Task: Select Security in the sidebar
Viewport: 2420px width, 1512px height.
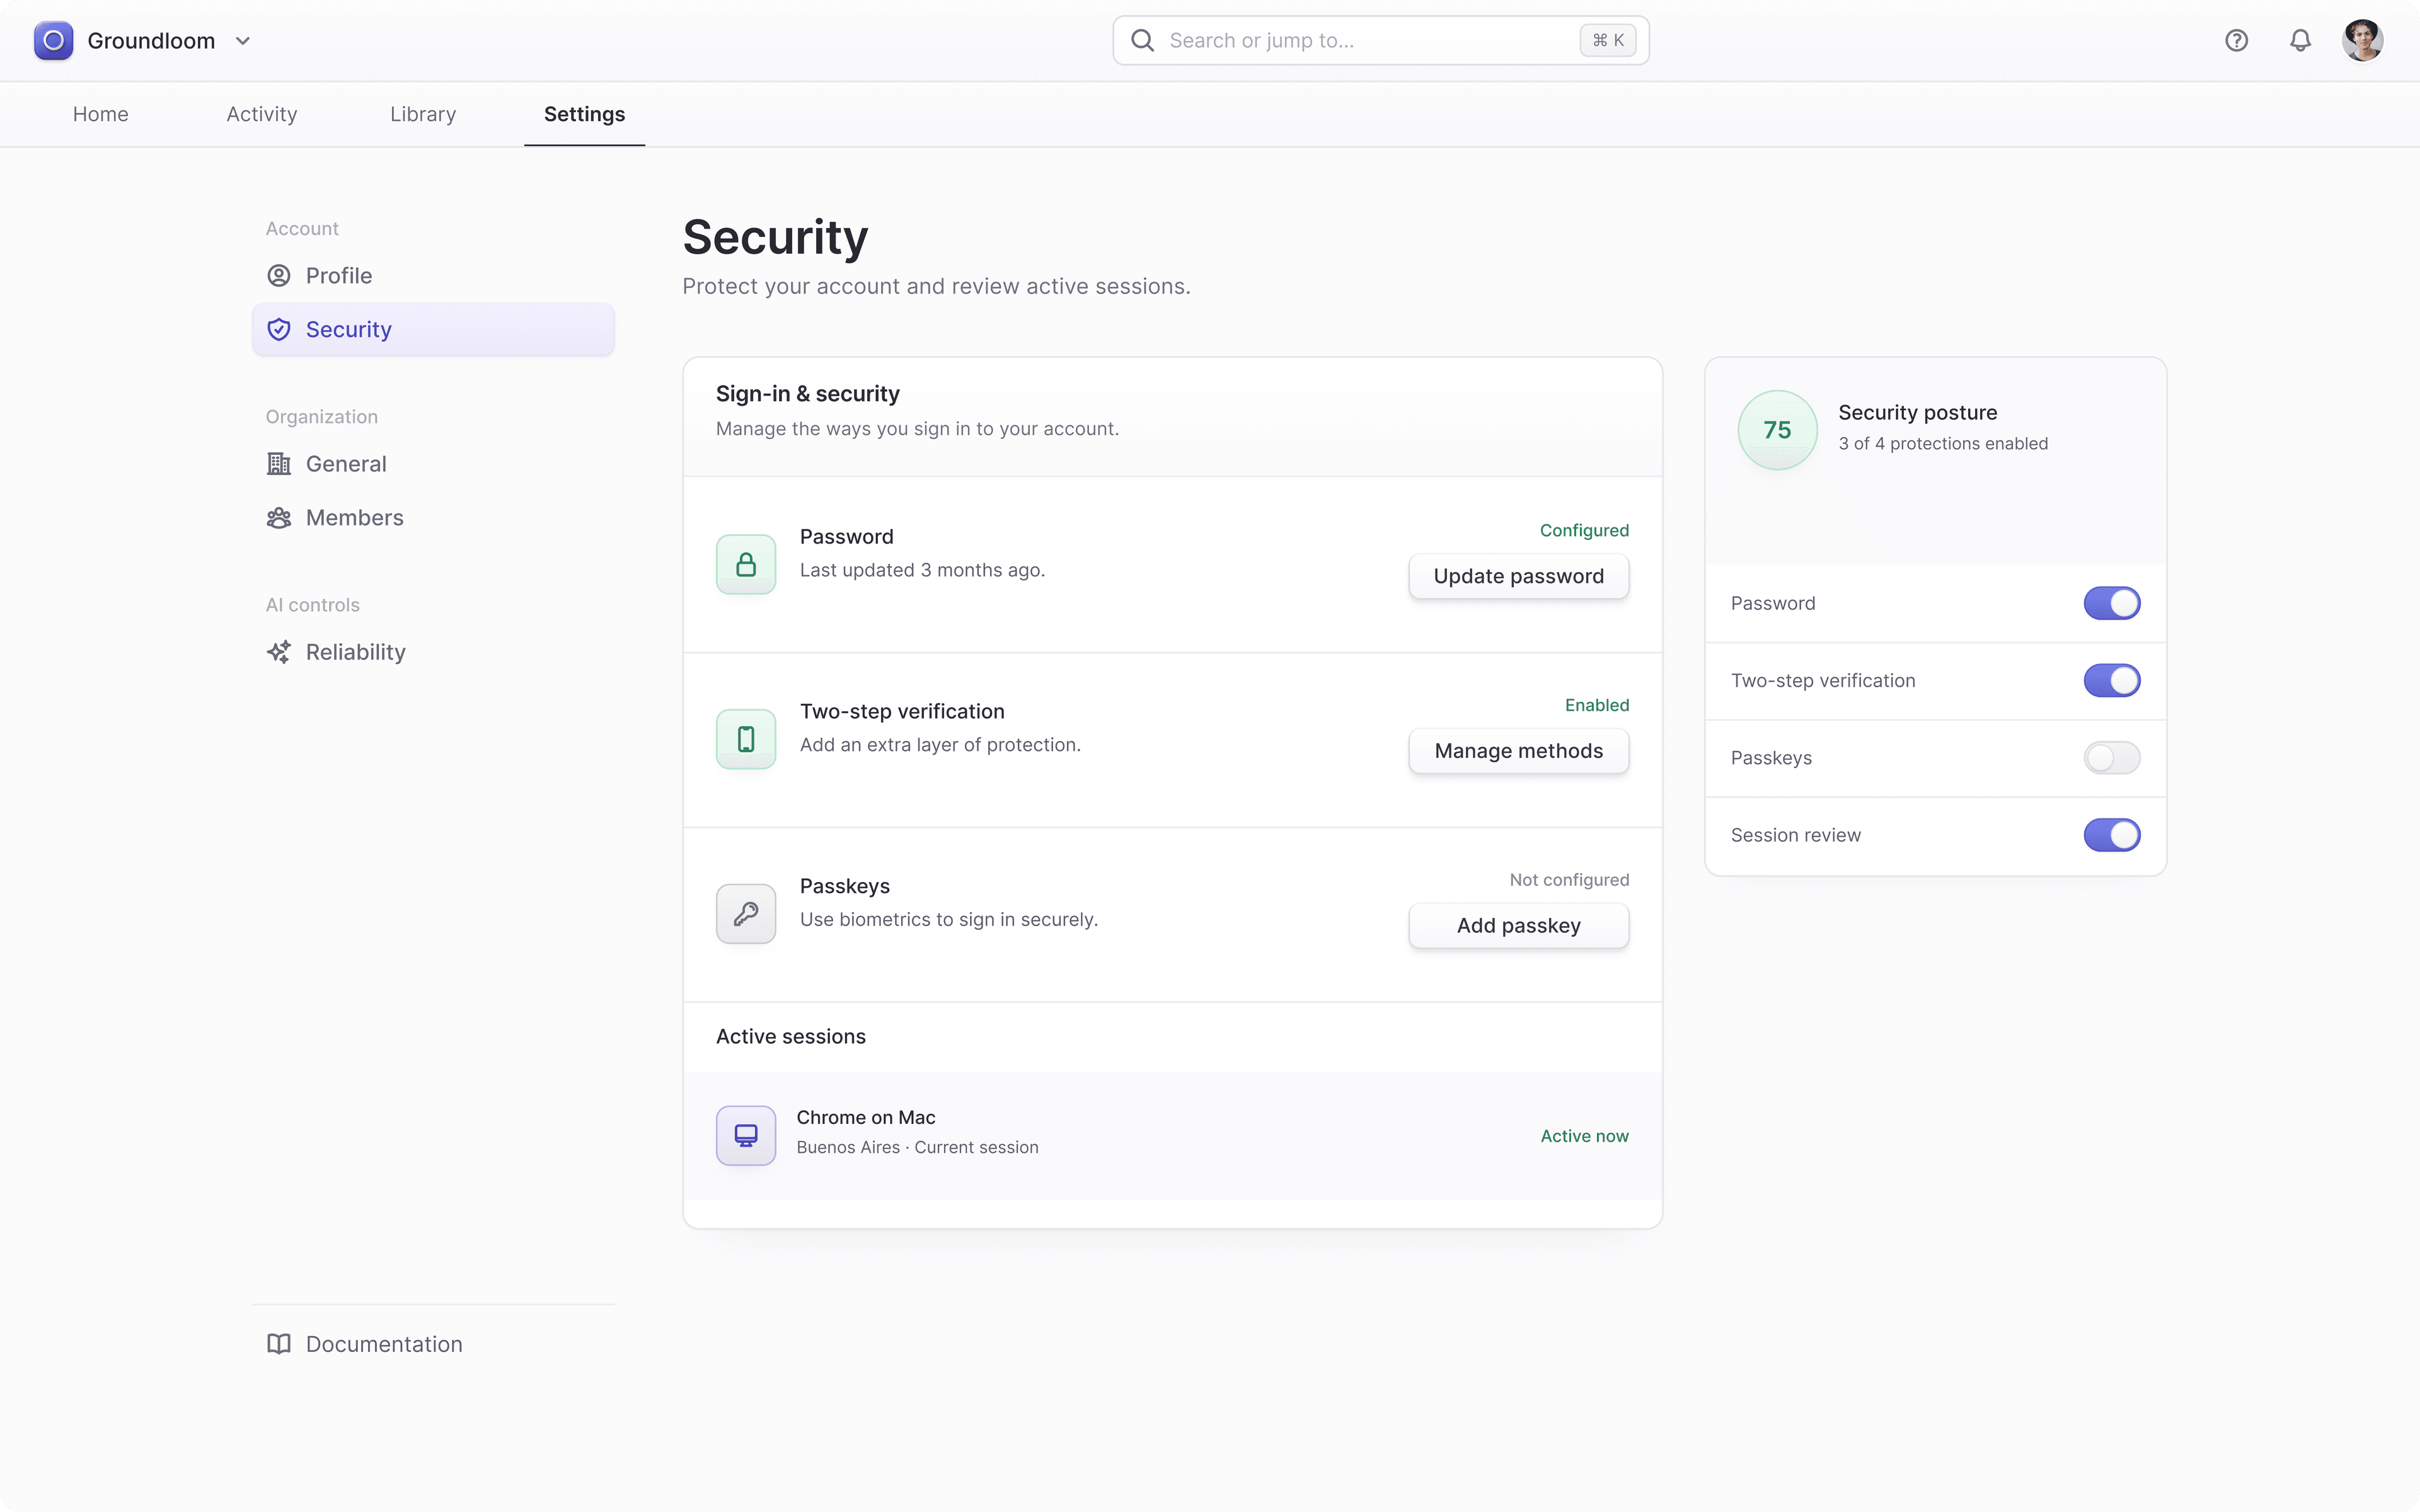Action: [x=433, y=330]
